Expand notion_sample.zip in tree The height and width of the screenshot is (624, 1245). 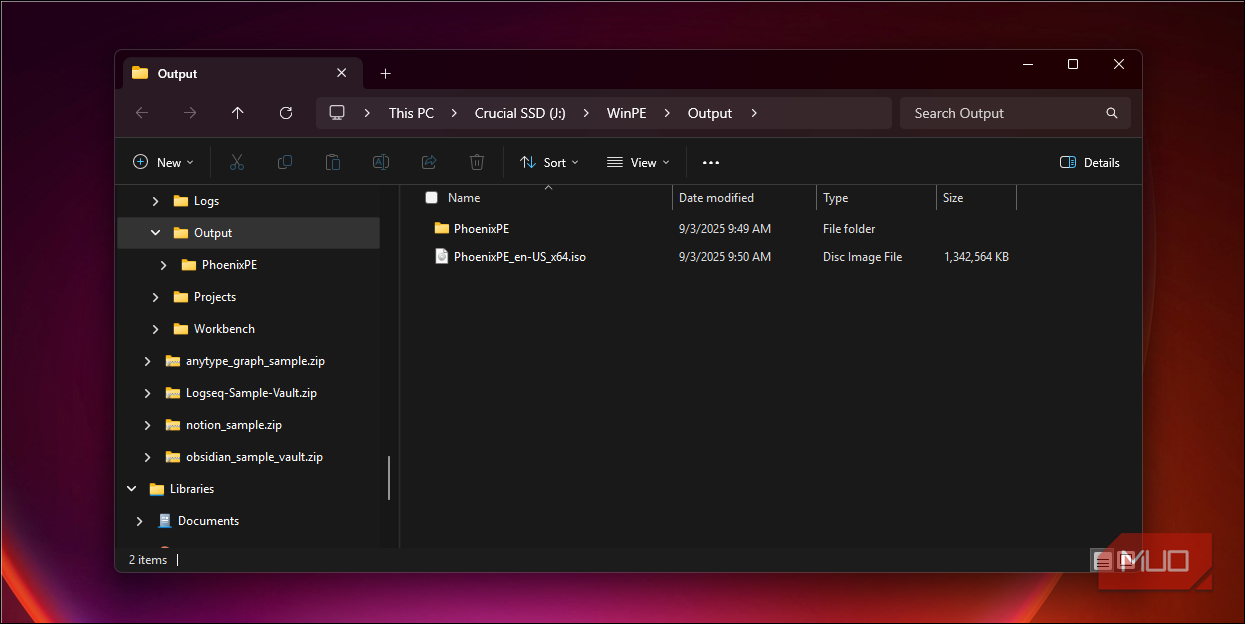click(x=147, y=424)
